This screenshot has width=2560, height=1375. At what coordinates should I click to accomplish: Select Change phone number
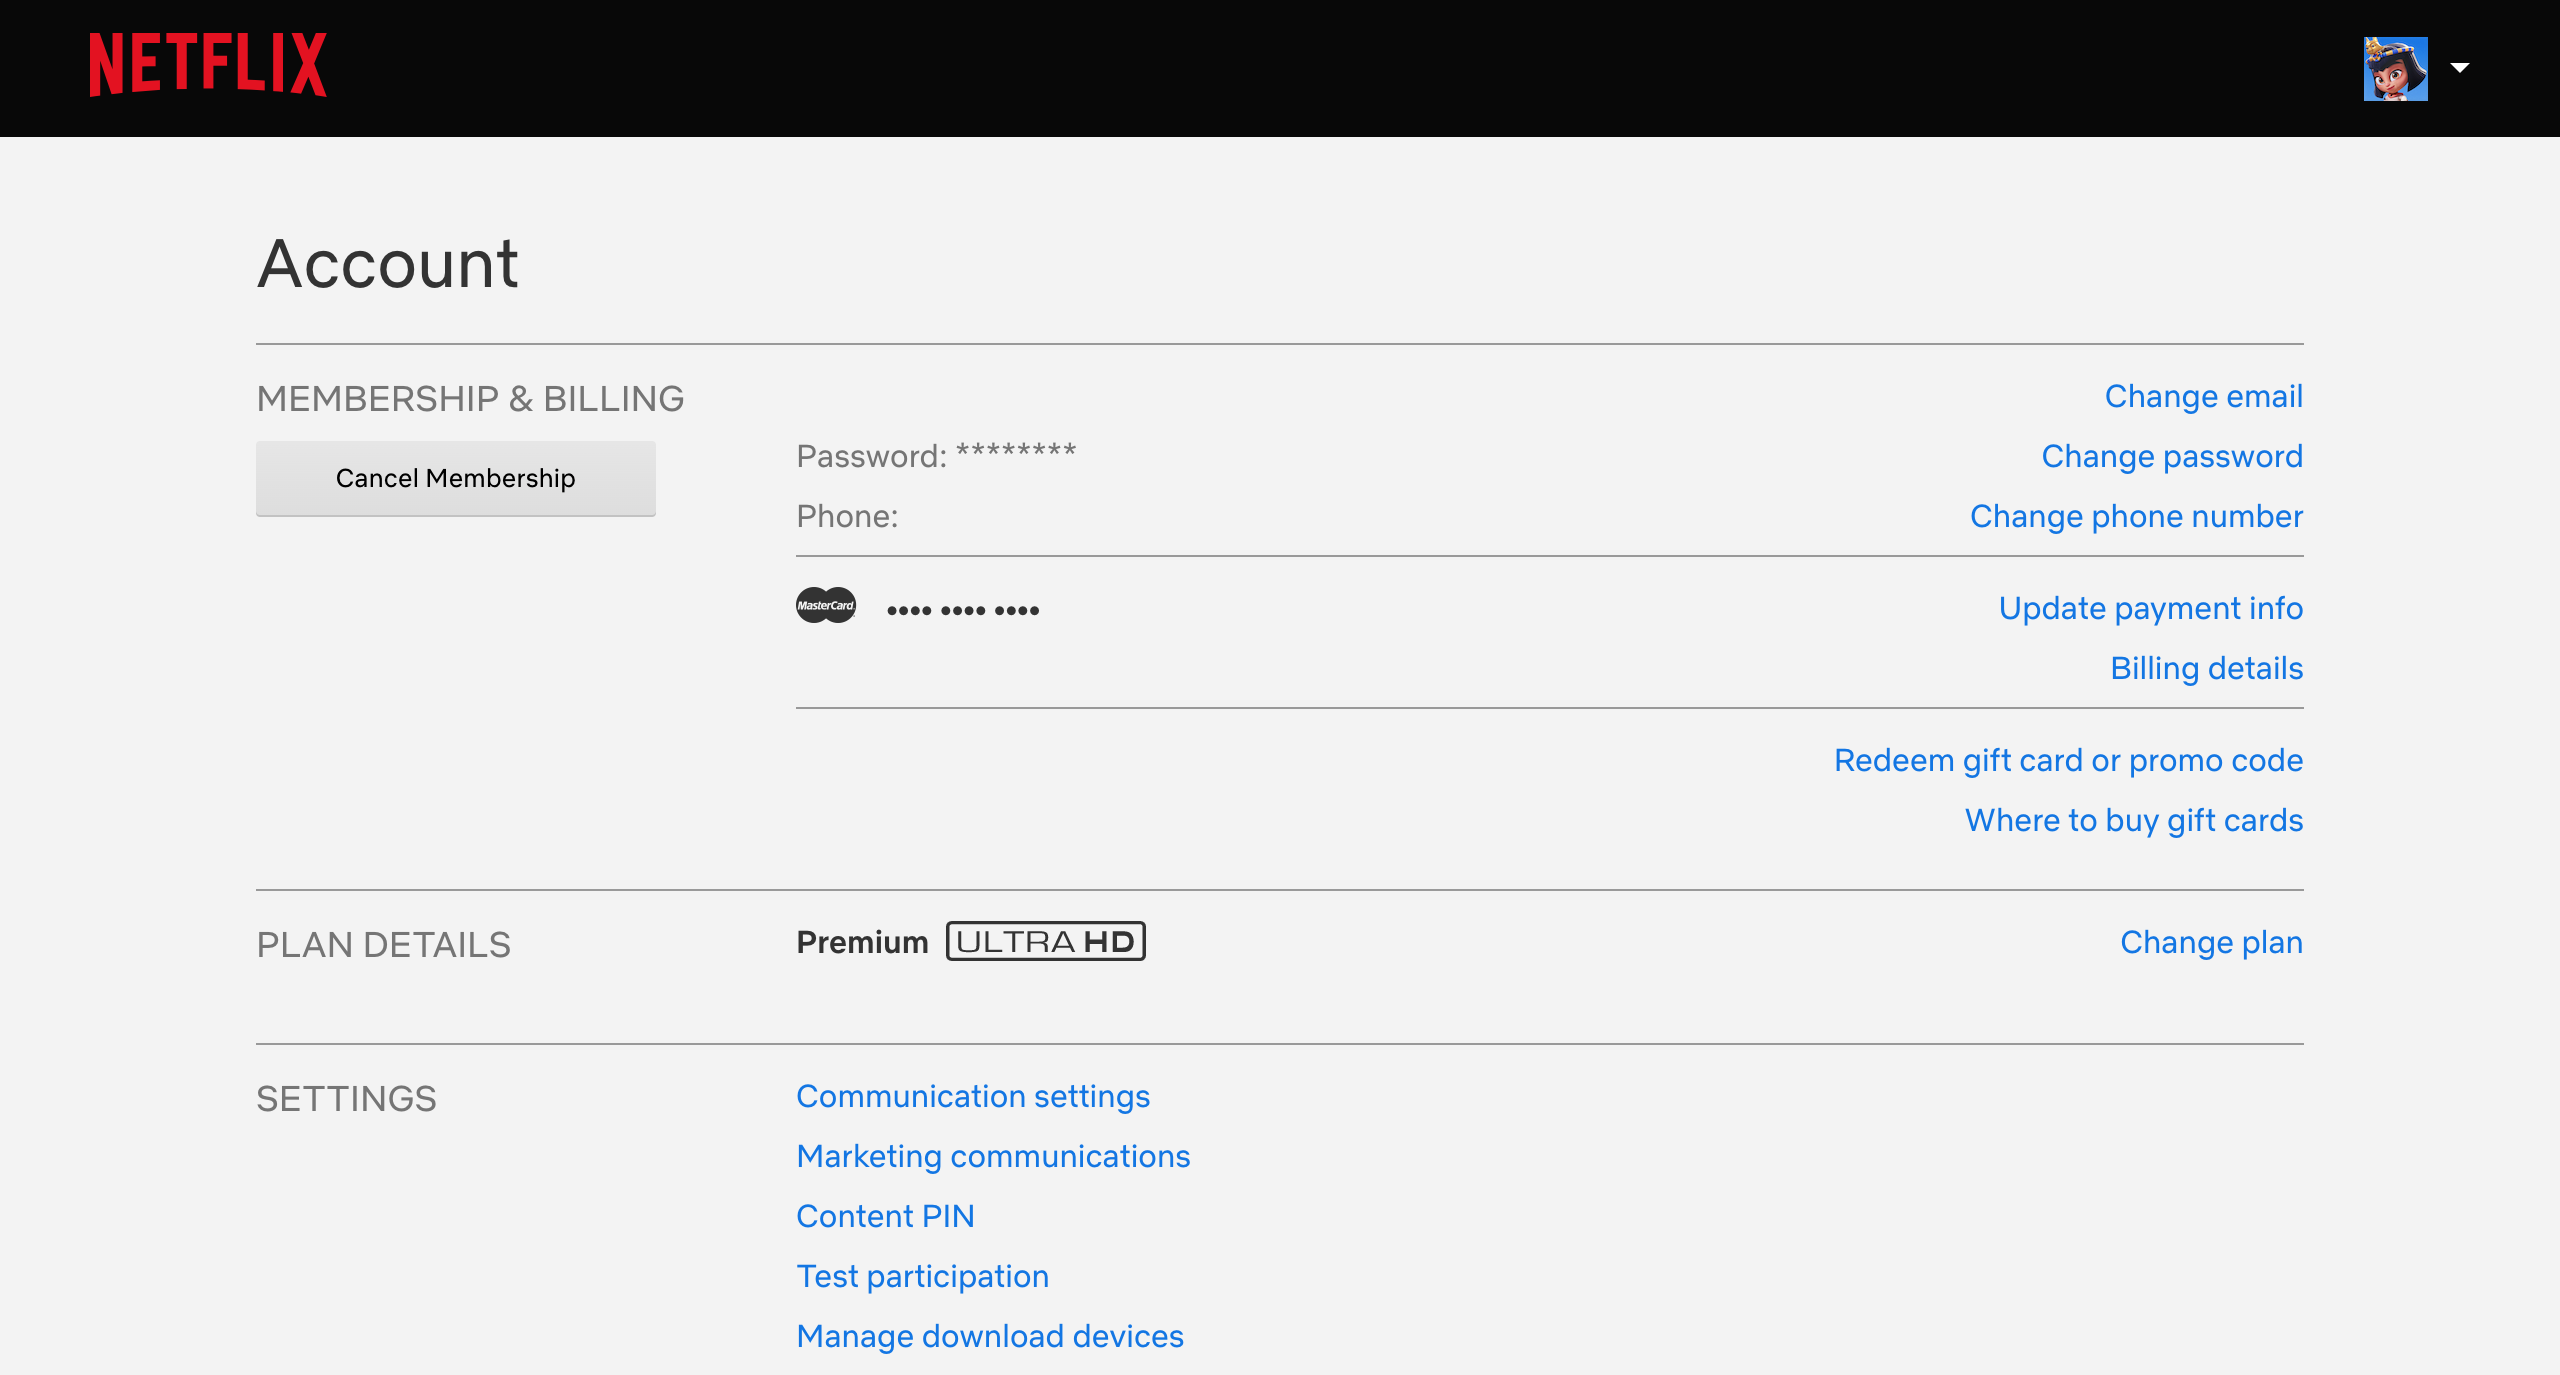click(2136, 517)
